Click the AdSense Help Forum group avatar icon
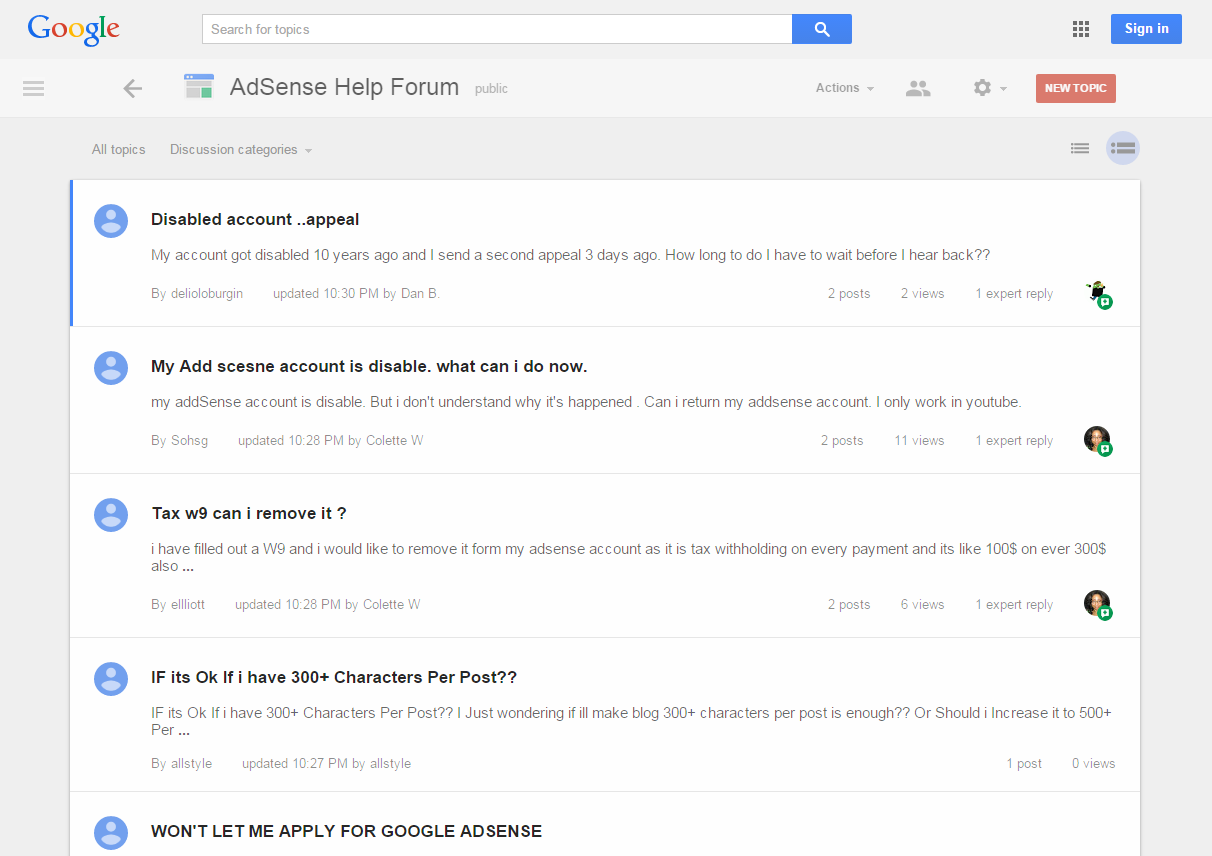 point(199,87)
